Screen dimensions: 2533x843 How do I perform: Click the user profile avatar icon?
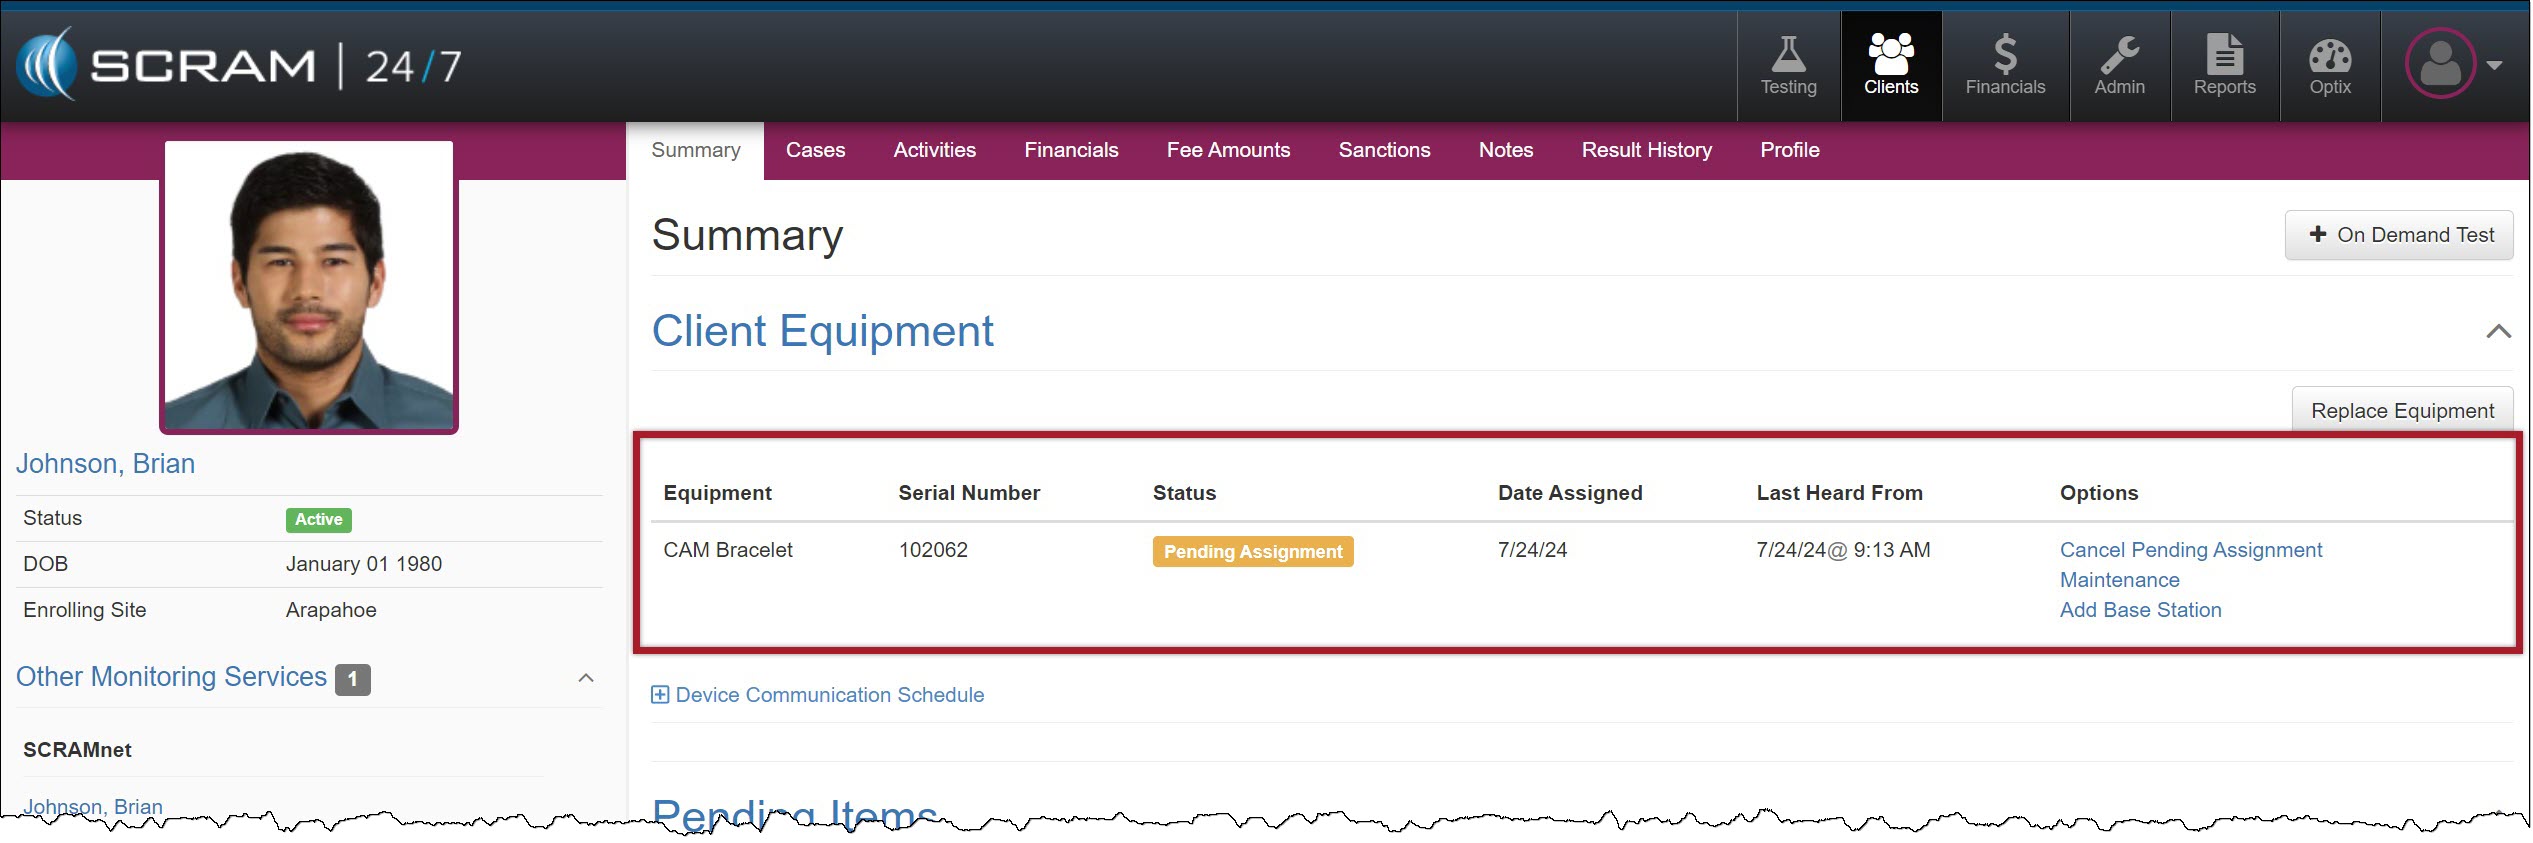click(x=2440, y=64)
